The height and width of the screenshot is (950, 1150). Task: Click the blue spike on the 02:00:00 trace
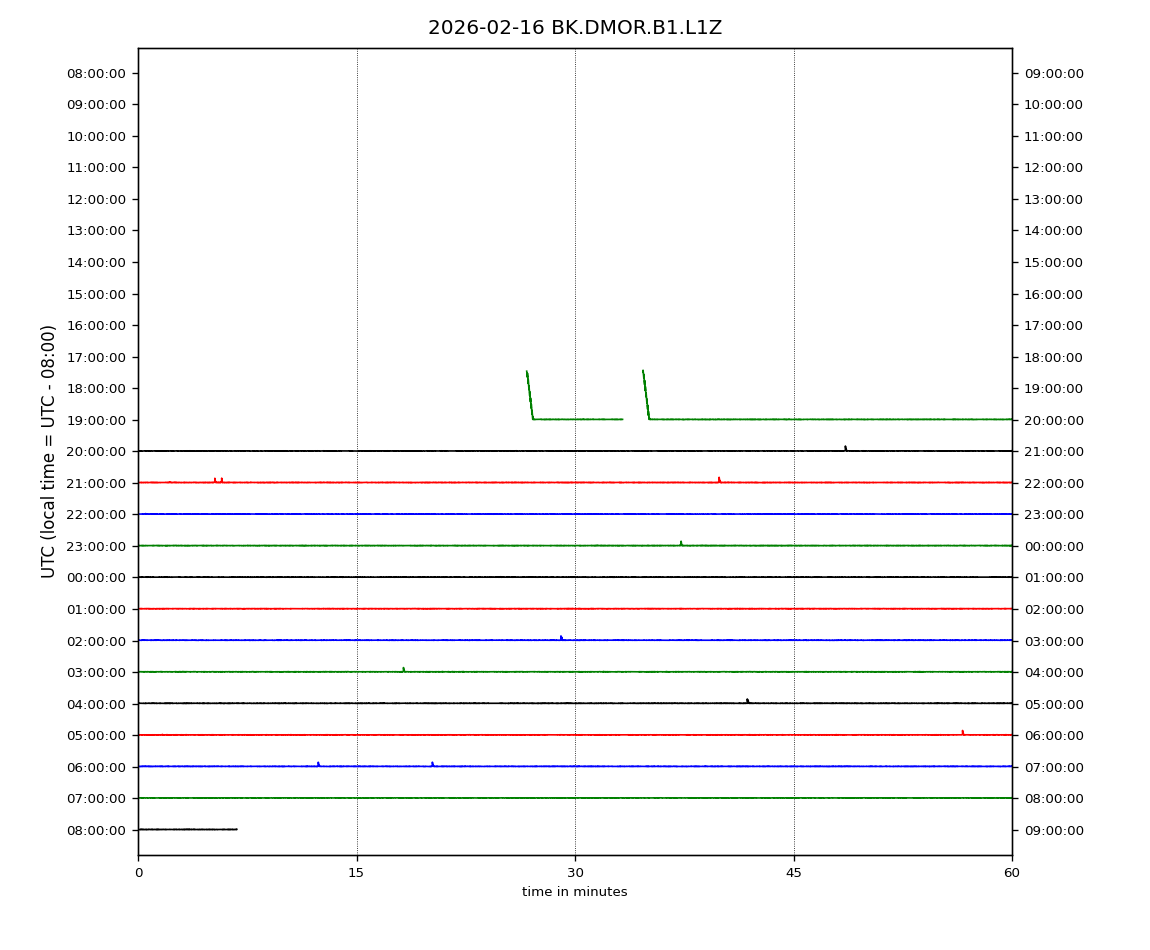pos(561,637)
